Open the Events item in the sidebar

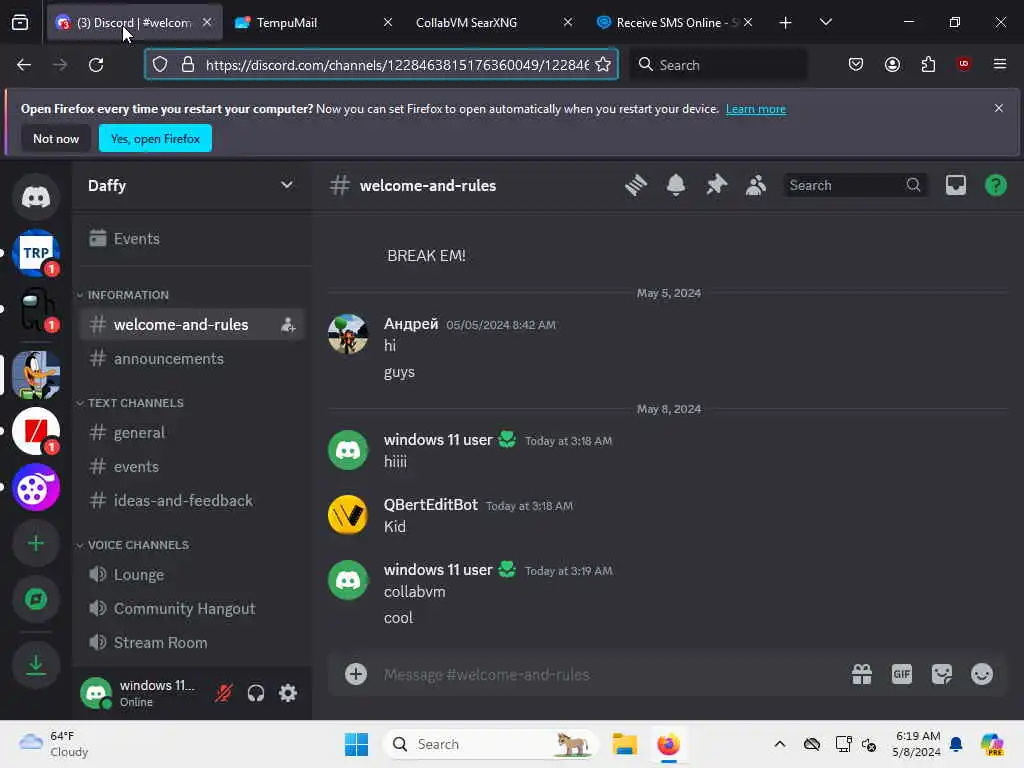tap(192, 238)
